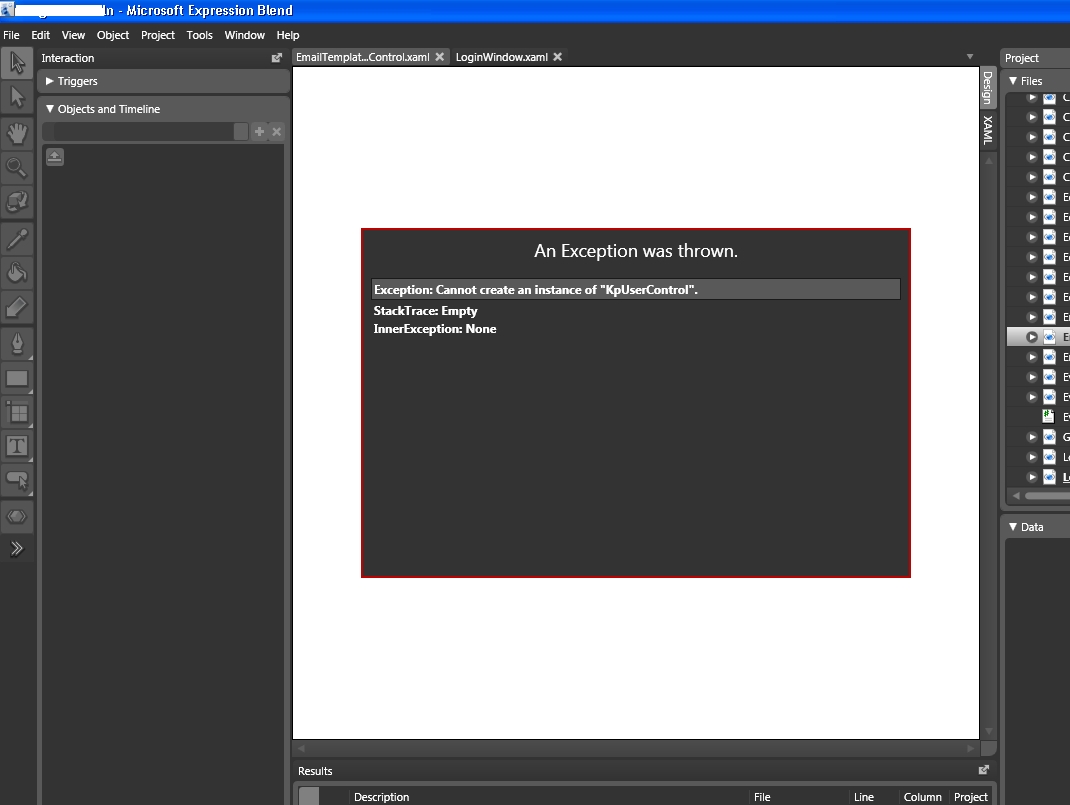Click the app icon in the title bar
The width and height of the screenshot is (1070, 805).
pos(7,10)
